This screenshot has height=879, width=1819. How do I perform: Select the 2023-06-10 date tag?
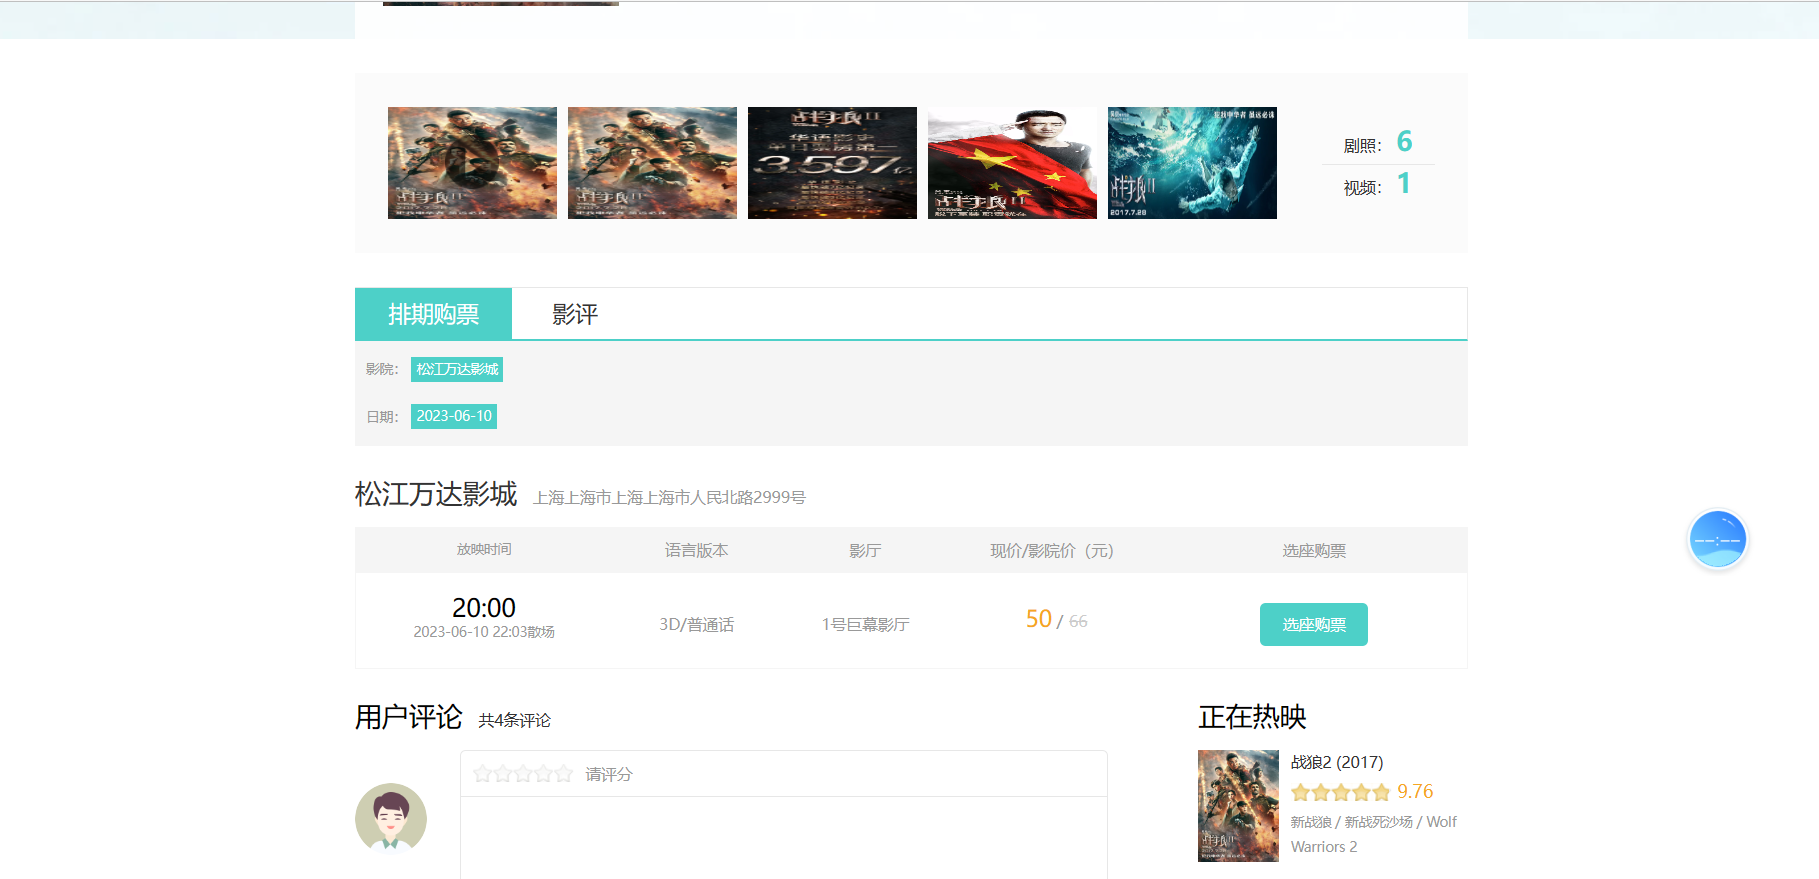pos(454,416)
